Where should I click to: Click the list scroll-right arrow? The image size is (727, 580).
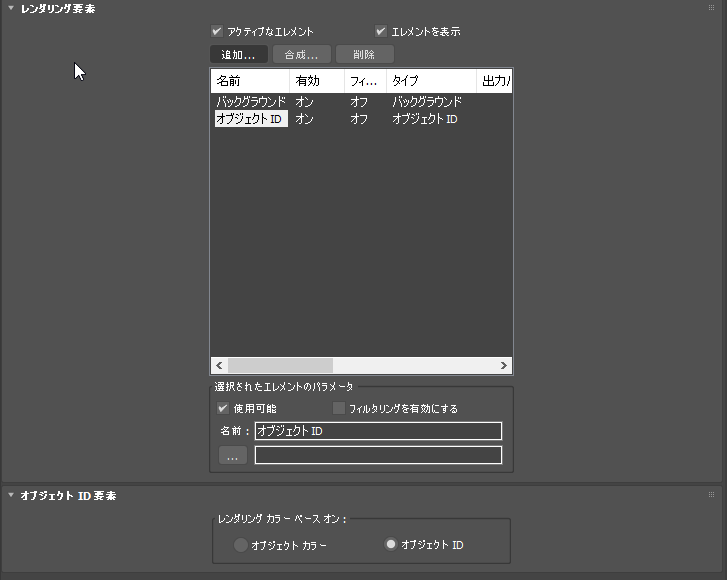[504, 365]
